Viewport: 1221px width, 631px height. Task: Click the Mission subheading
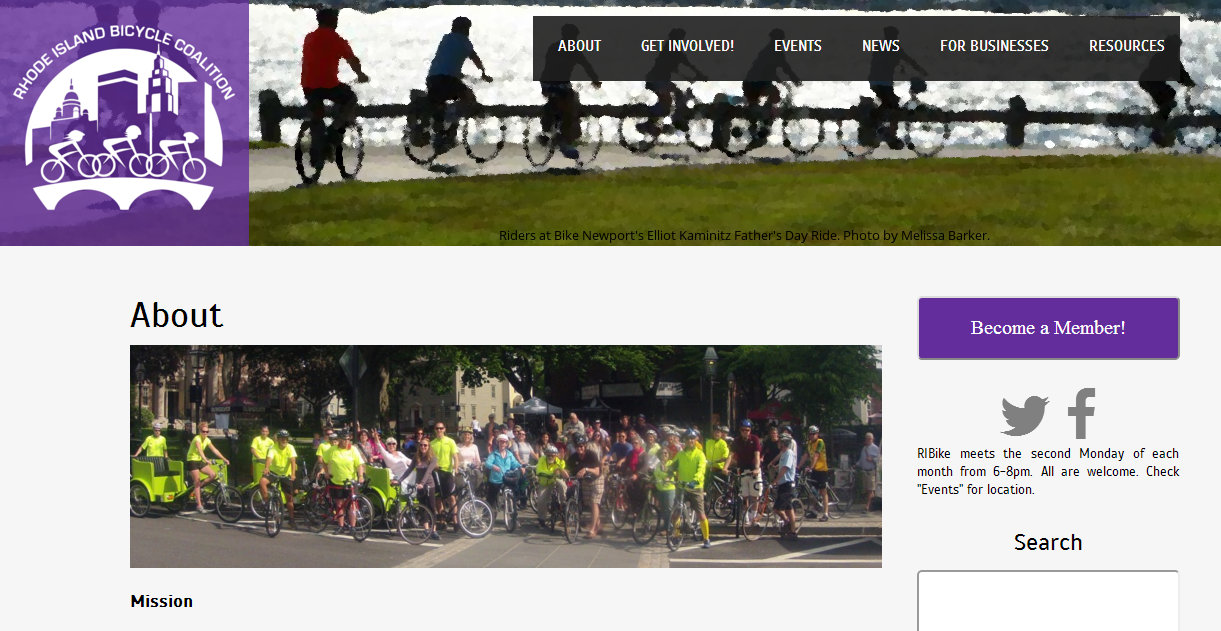(x=161, y=601)
